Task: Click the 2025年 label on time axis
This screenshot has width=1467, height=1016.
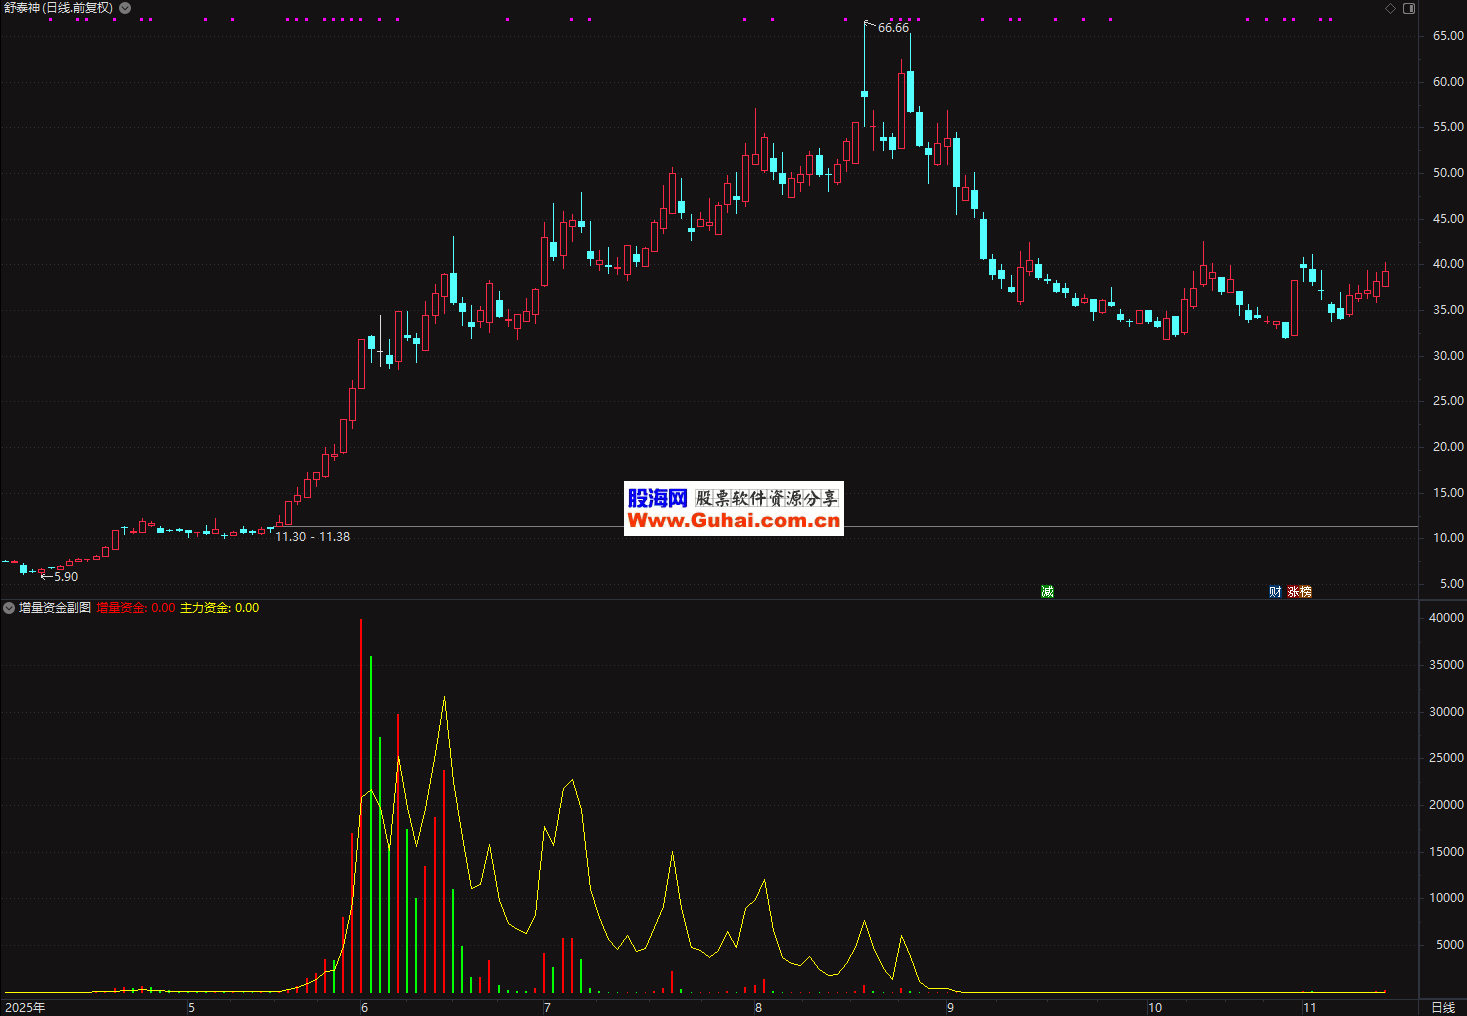Action: [25, 1007]
